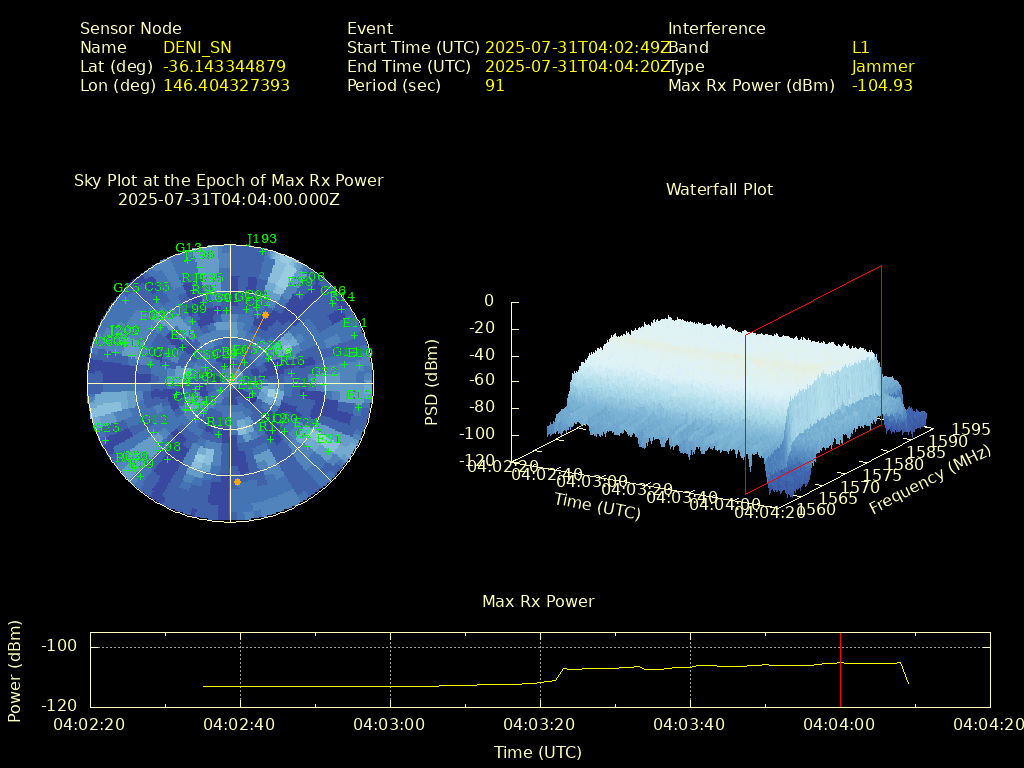Click the orange dot at end of orange line
Screen dimensions: 1024x768
click(x=265, y=315)
